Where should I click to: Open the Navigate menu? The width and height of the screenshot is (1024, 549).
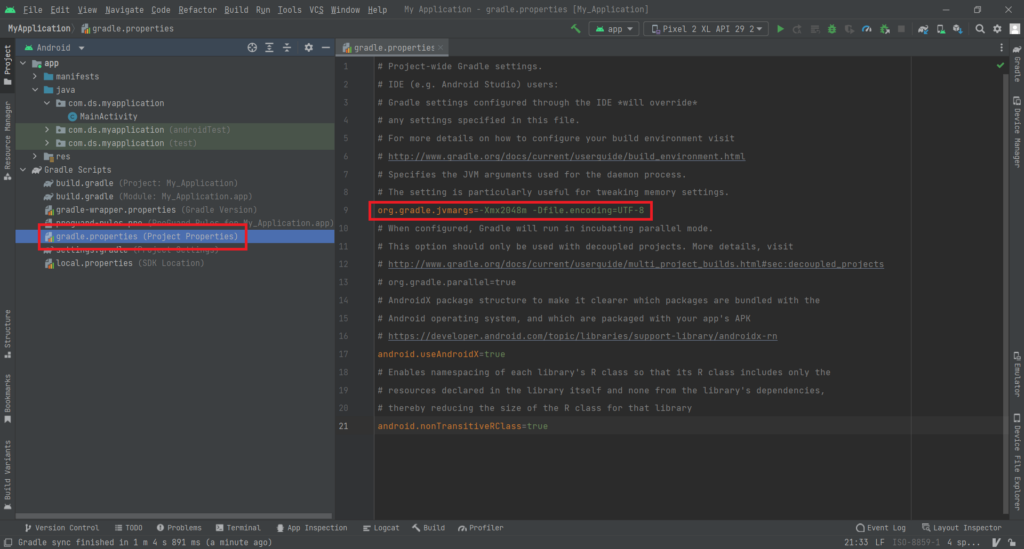124,10
